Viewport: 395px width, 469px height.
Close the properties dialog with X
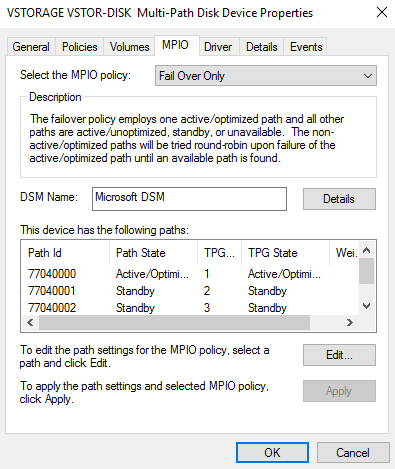pyautogui.click(x=382, y=13)
